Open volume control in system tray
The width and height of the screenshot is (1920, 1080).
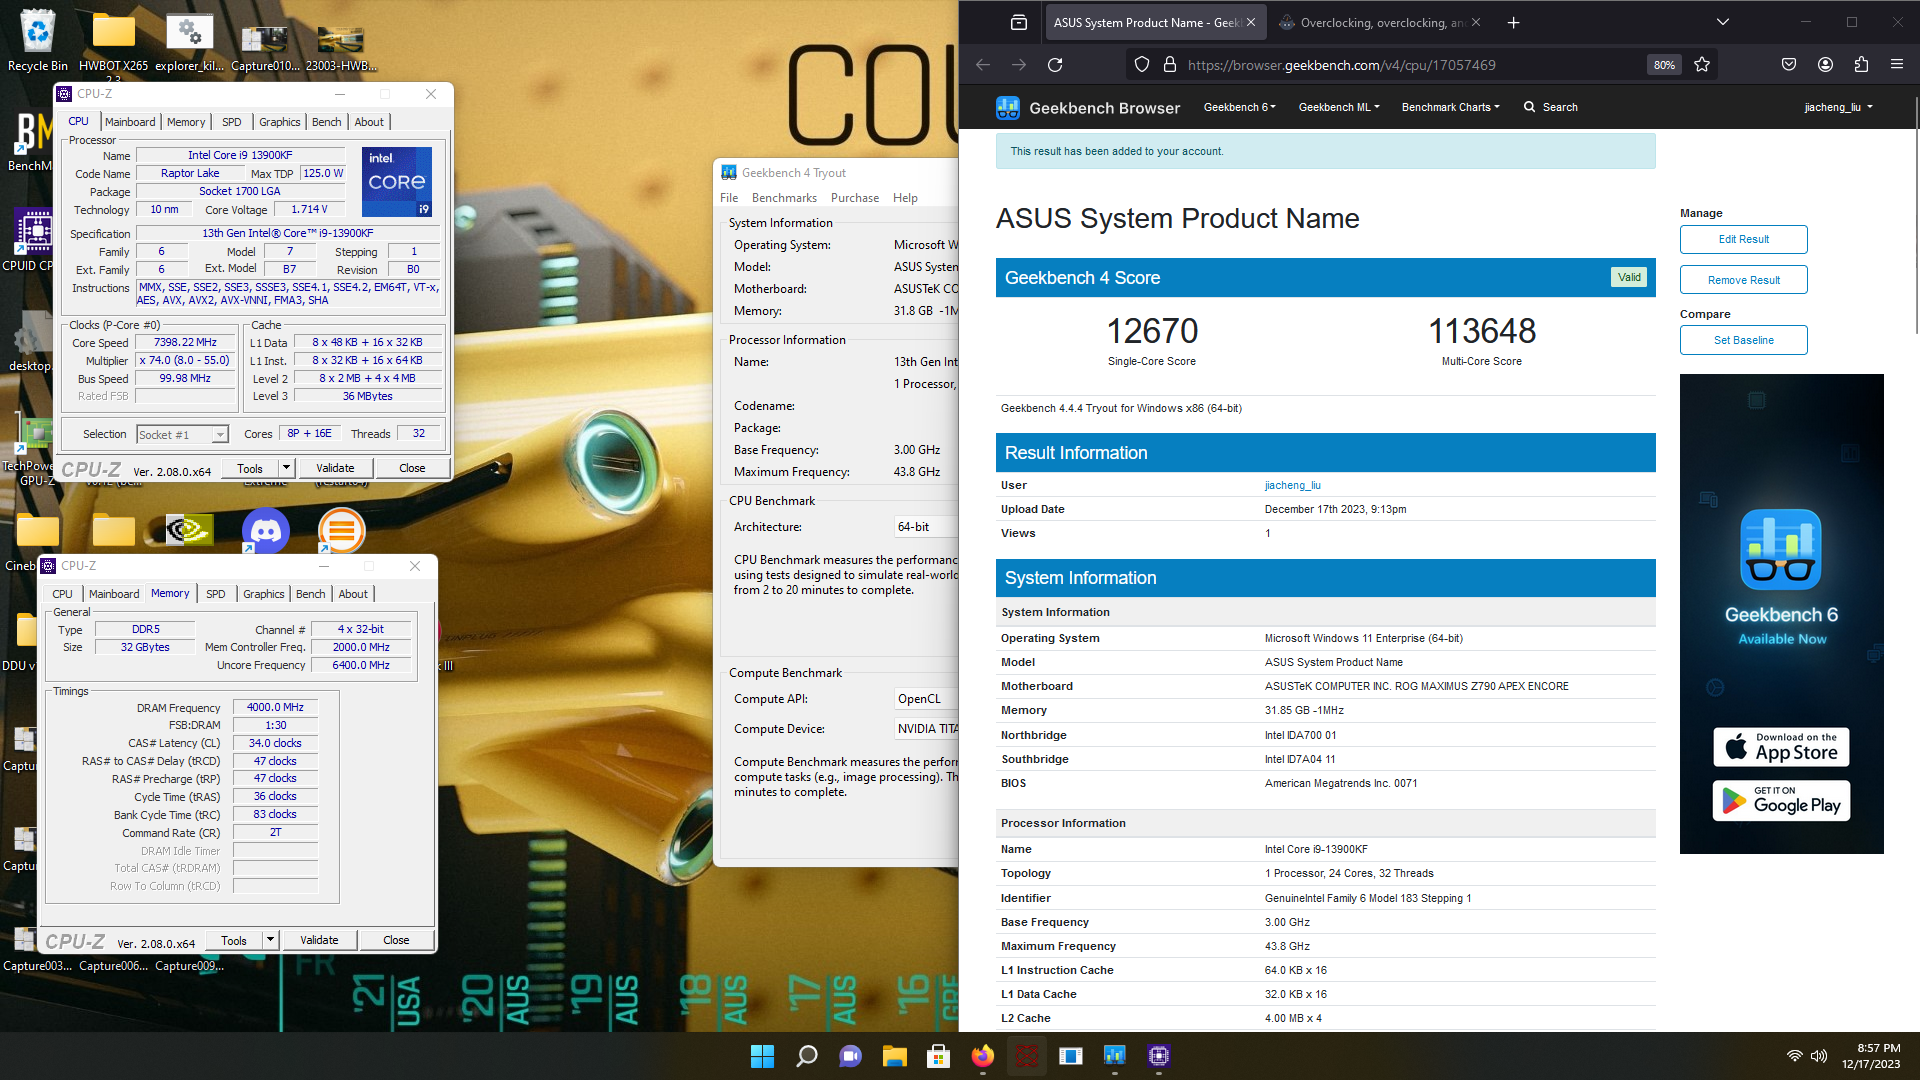(1819, 1056)
